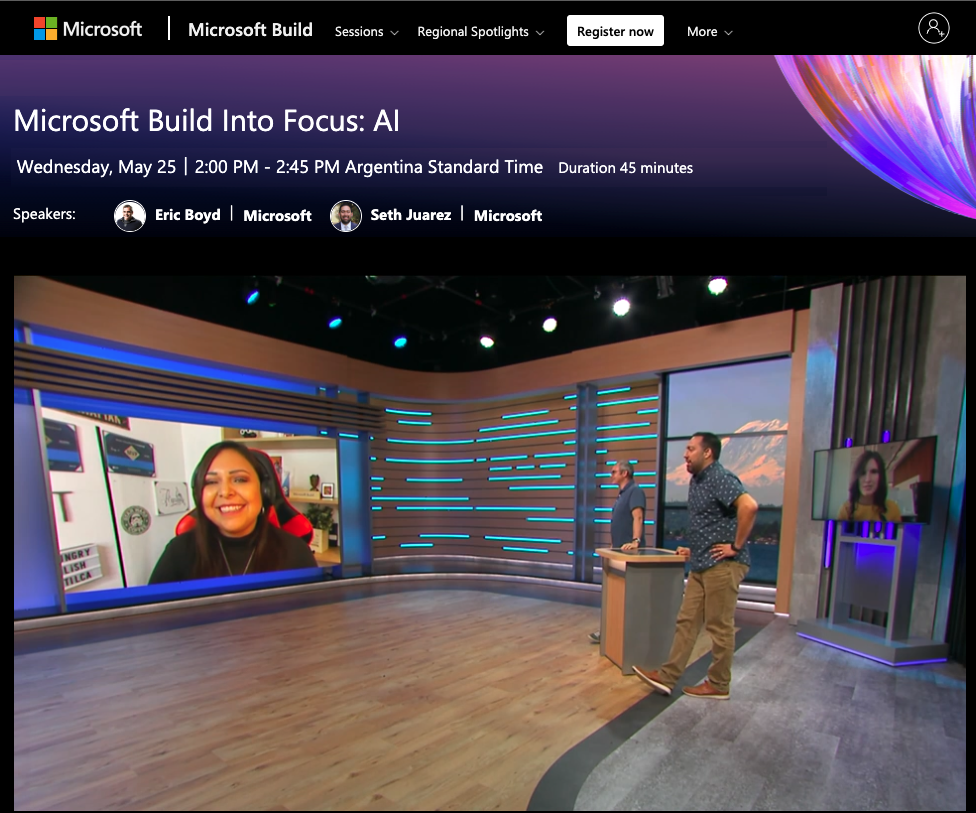Open Seth Juarez's speaker name link
The height and width of the screenshot is (813, 976).
[410, 215]
